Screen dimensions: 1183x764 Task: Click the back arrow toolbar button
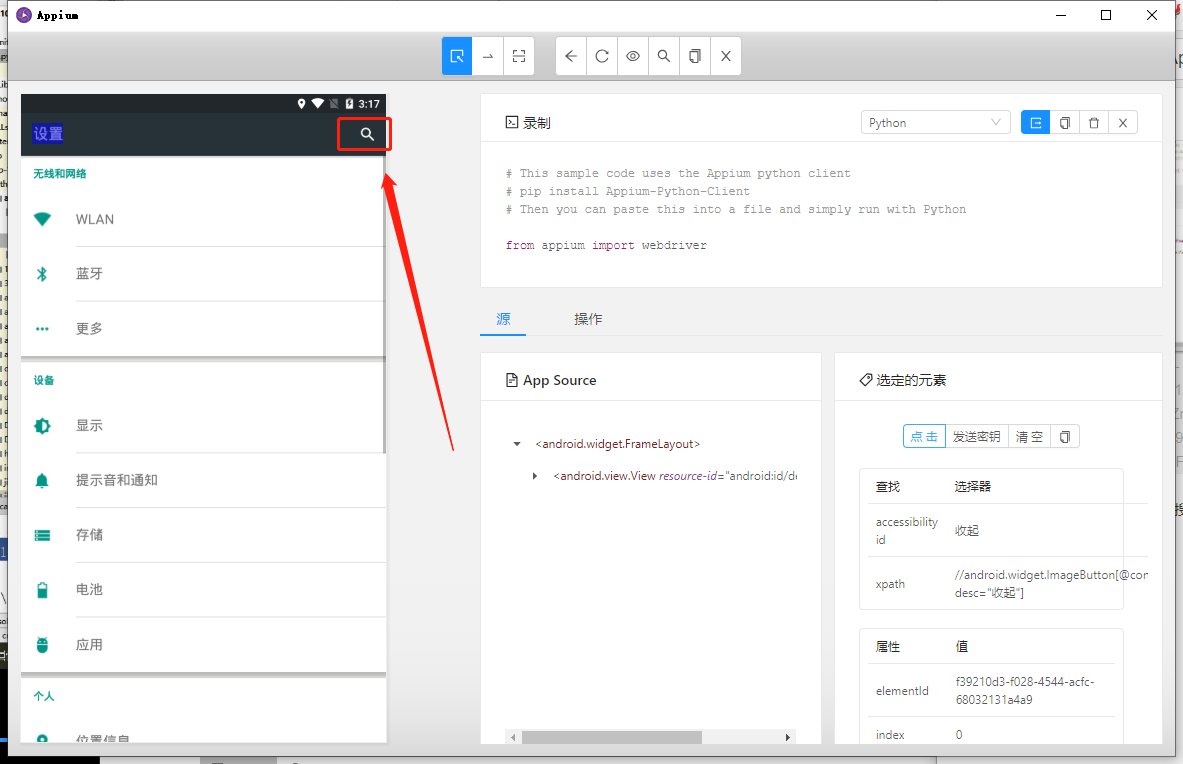pyautogui.click(x=571, y=56)
